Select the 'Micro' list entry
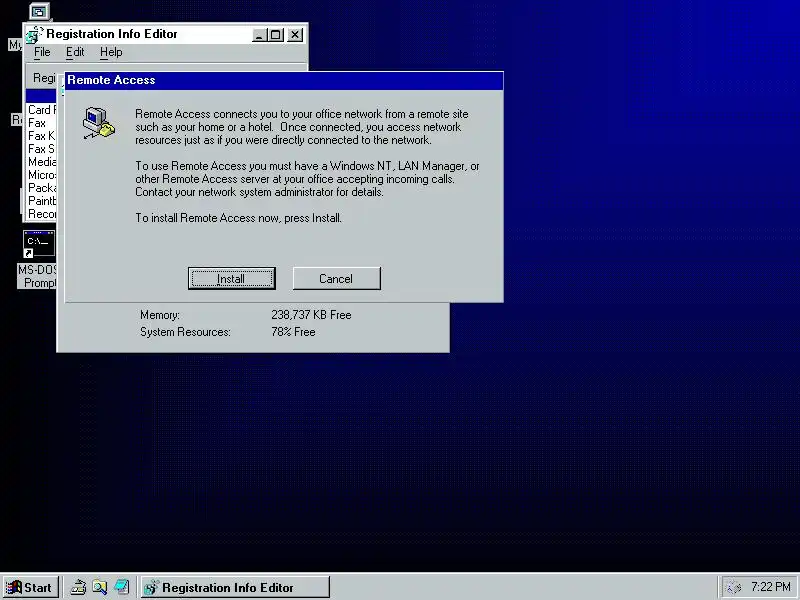 [41, 175]
